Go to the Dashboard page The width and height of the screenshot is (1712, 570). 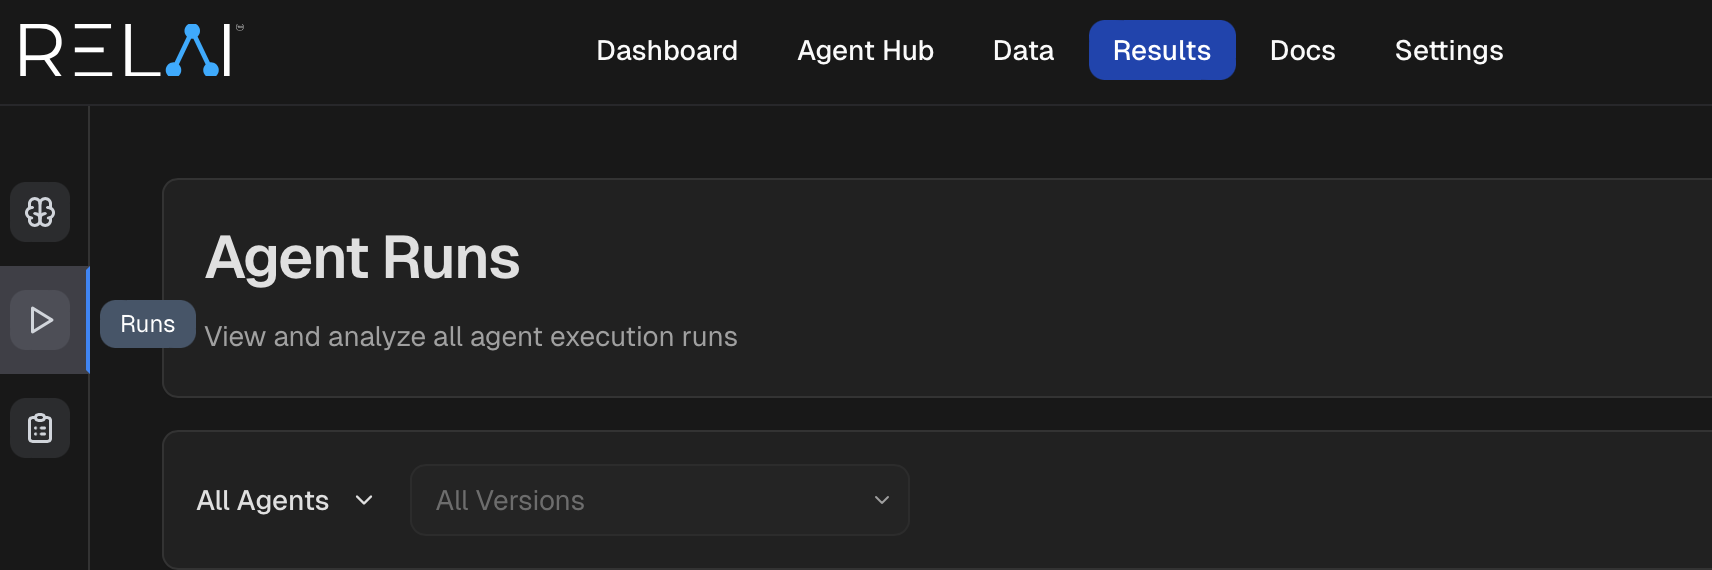(667, 50)
